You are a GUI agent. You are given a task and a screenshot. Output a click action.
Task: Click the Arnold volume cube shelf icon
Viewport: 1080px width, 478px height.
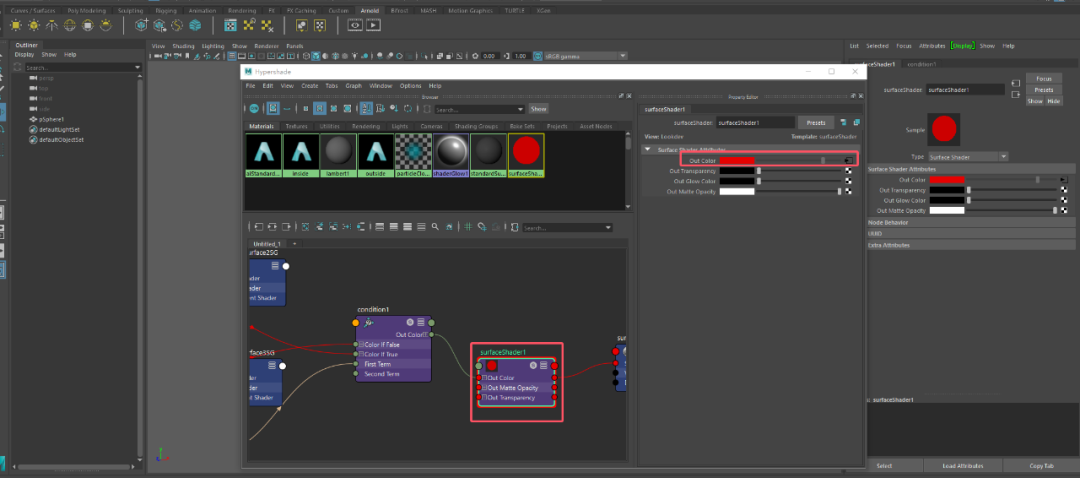[x=195, y=25]
